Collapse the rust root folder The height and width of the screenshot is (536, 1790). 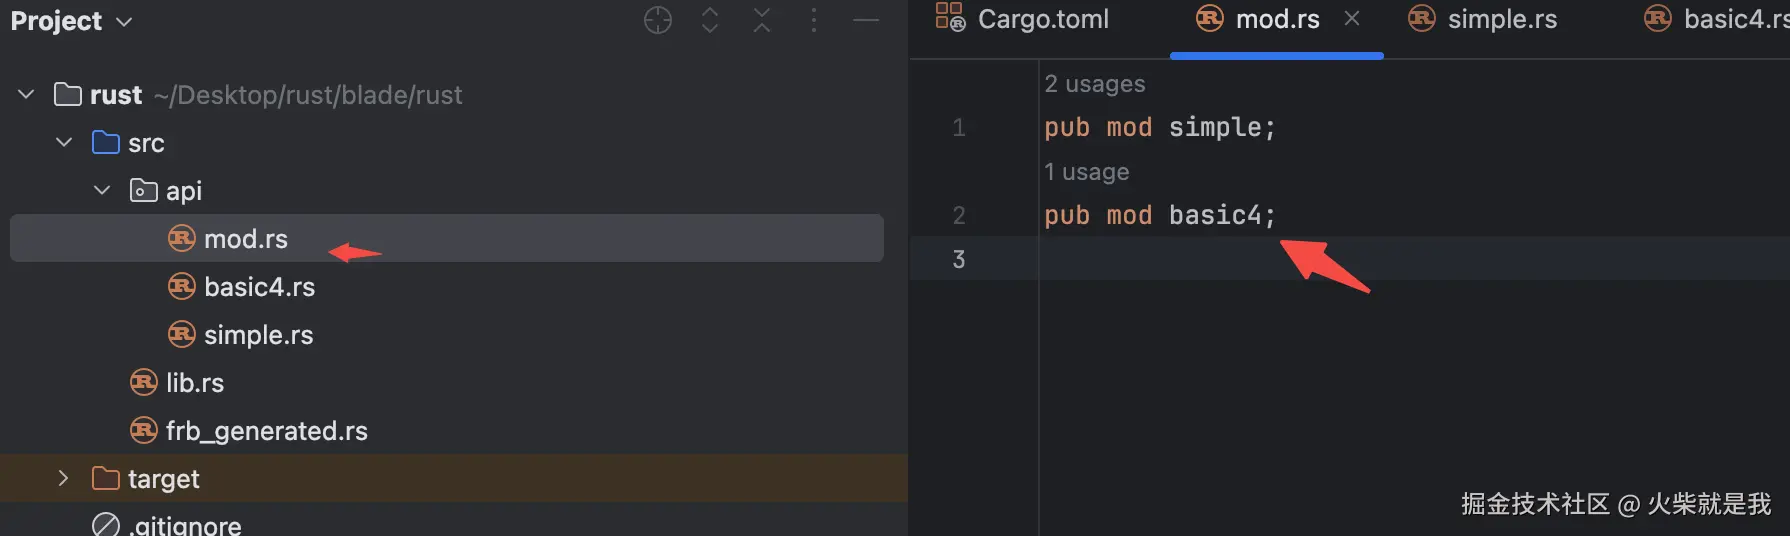point(27,95)
